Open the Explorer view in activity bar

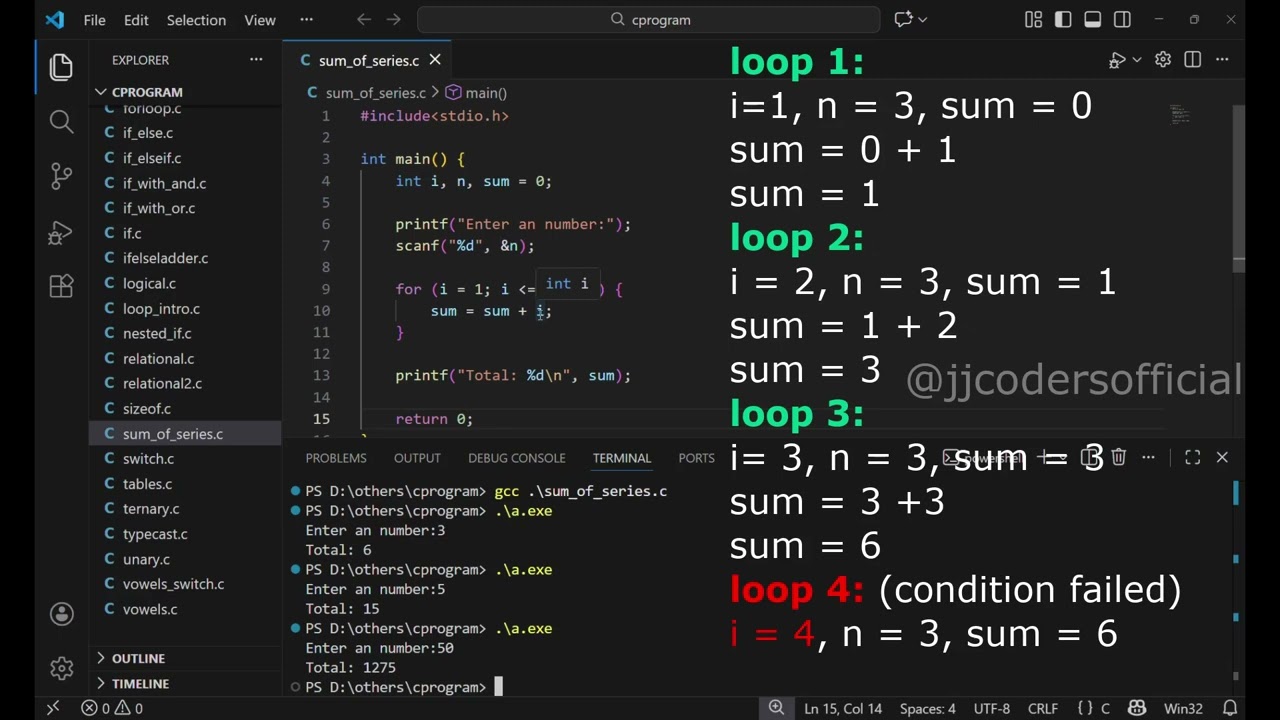point(61,68)
